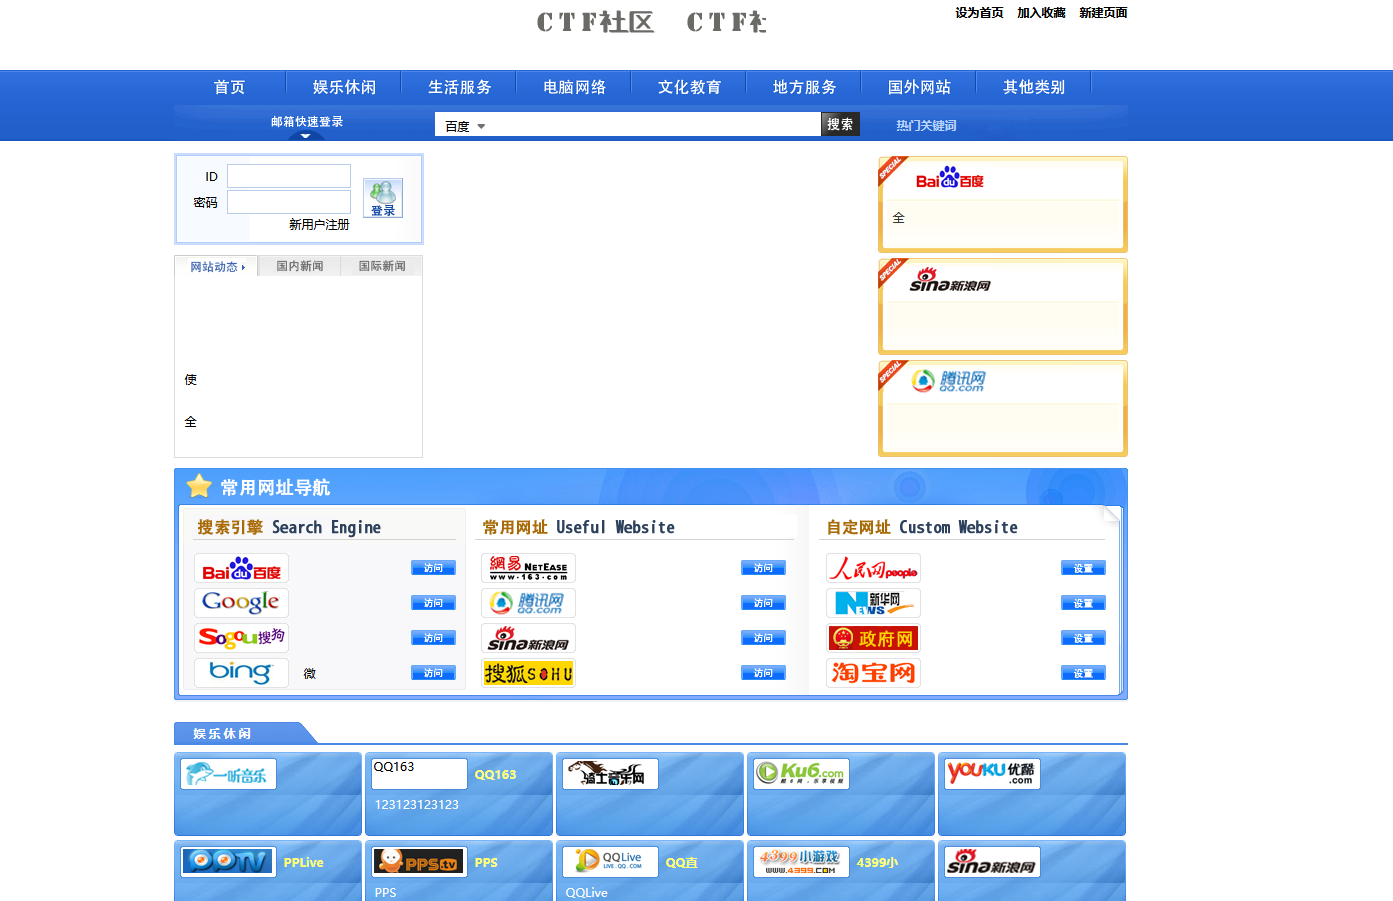The height and width of the screenshot is (901, 1393).
Task: Open the 娱乐休闲 nav menu item
Action: tap(344, 87)
